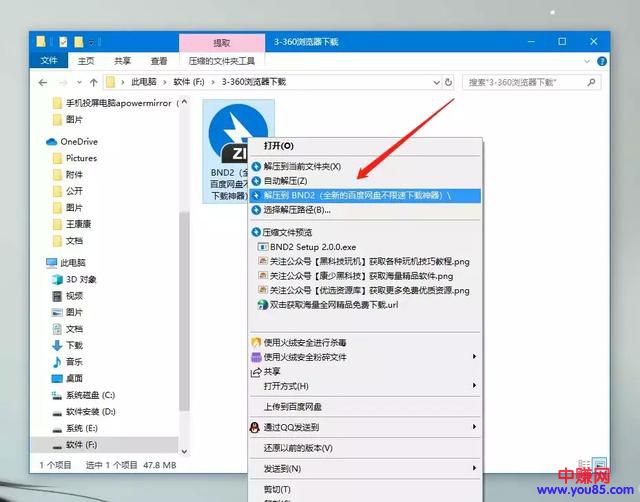Click the refresh button in address bar
The height and width of the screenshot is (502, 640).
(x=448, y=82)
